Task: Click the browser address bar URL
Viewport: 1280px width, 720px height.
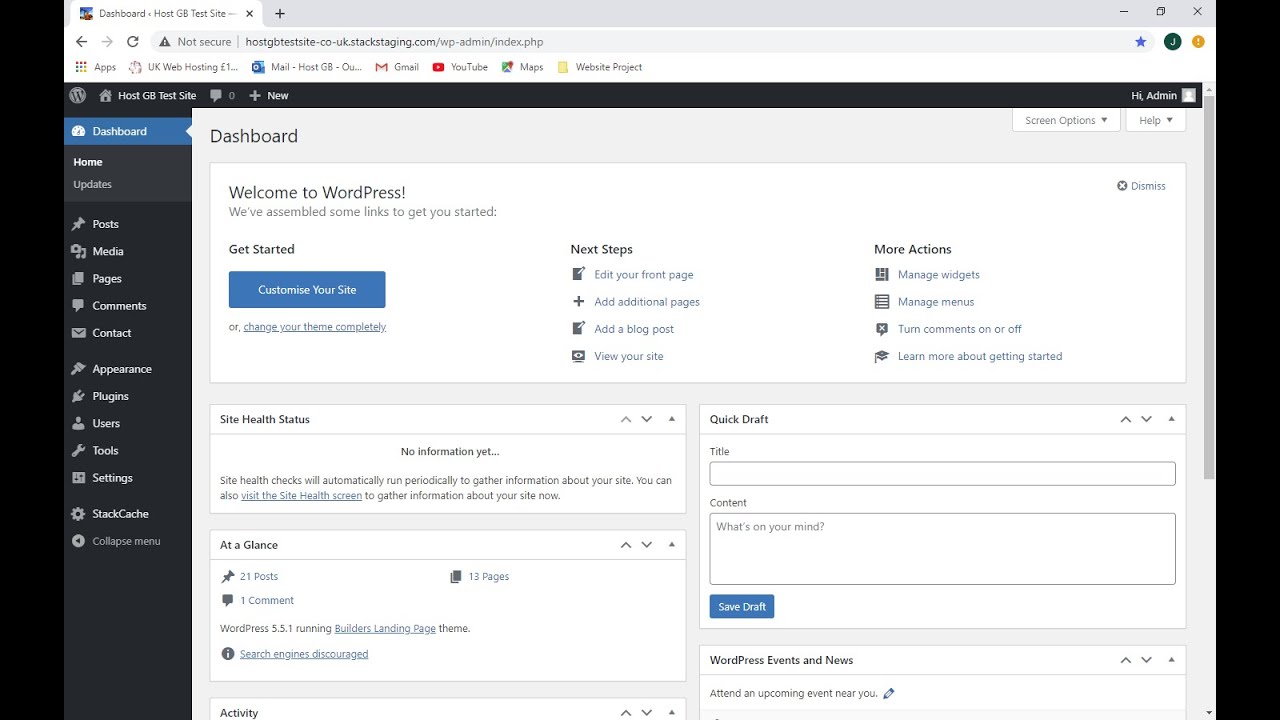Action: [x=394, y=42]
